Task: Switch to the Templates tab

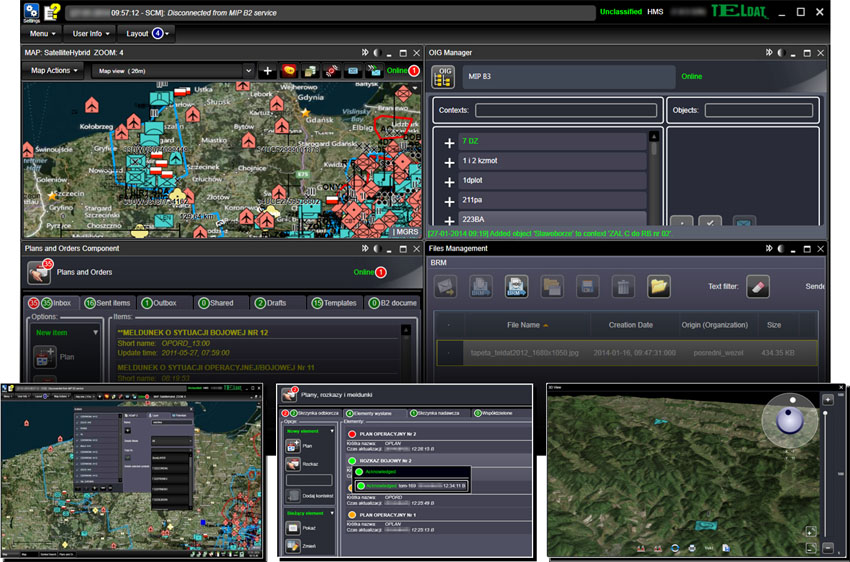Action: pyautogui.click(x=334, y=303)
